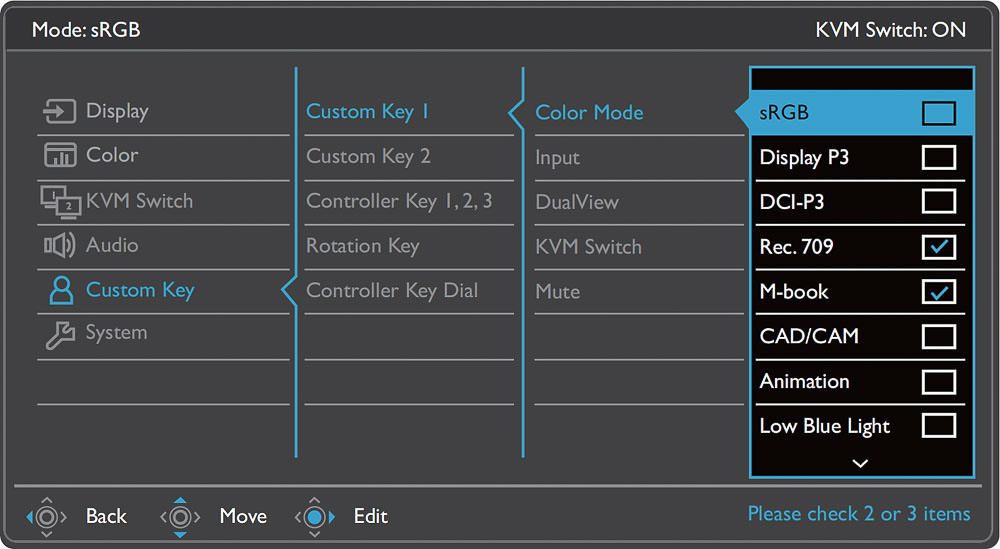The width and height of the screenshot is (1000, 549).
Task: Expand more color modes with down chevron
Action: point(860,464)
